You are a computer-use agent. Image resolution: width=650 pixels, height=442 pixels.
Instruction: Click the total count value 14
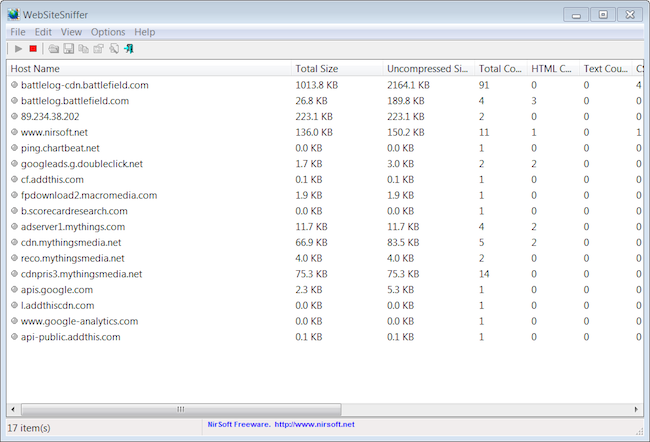click(484, 274)
